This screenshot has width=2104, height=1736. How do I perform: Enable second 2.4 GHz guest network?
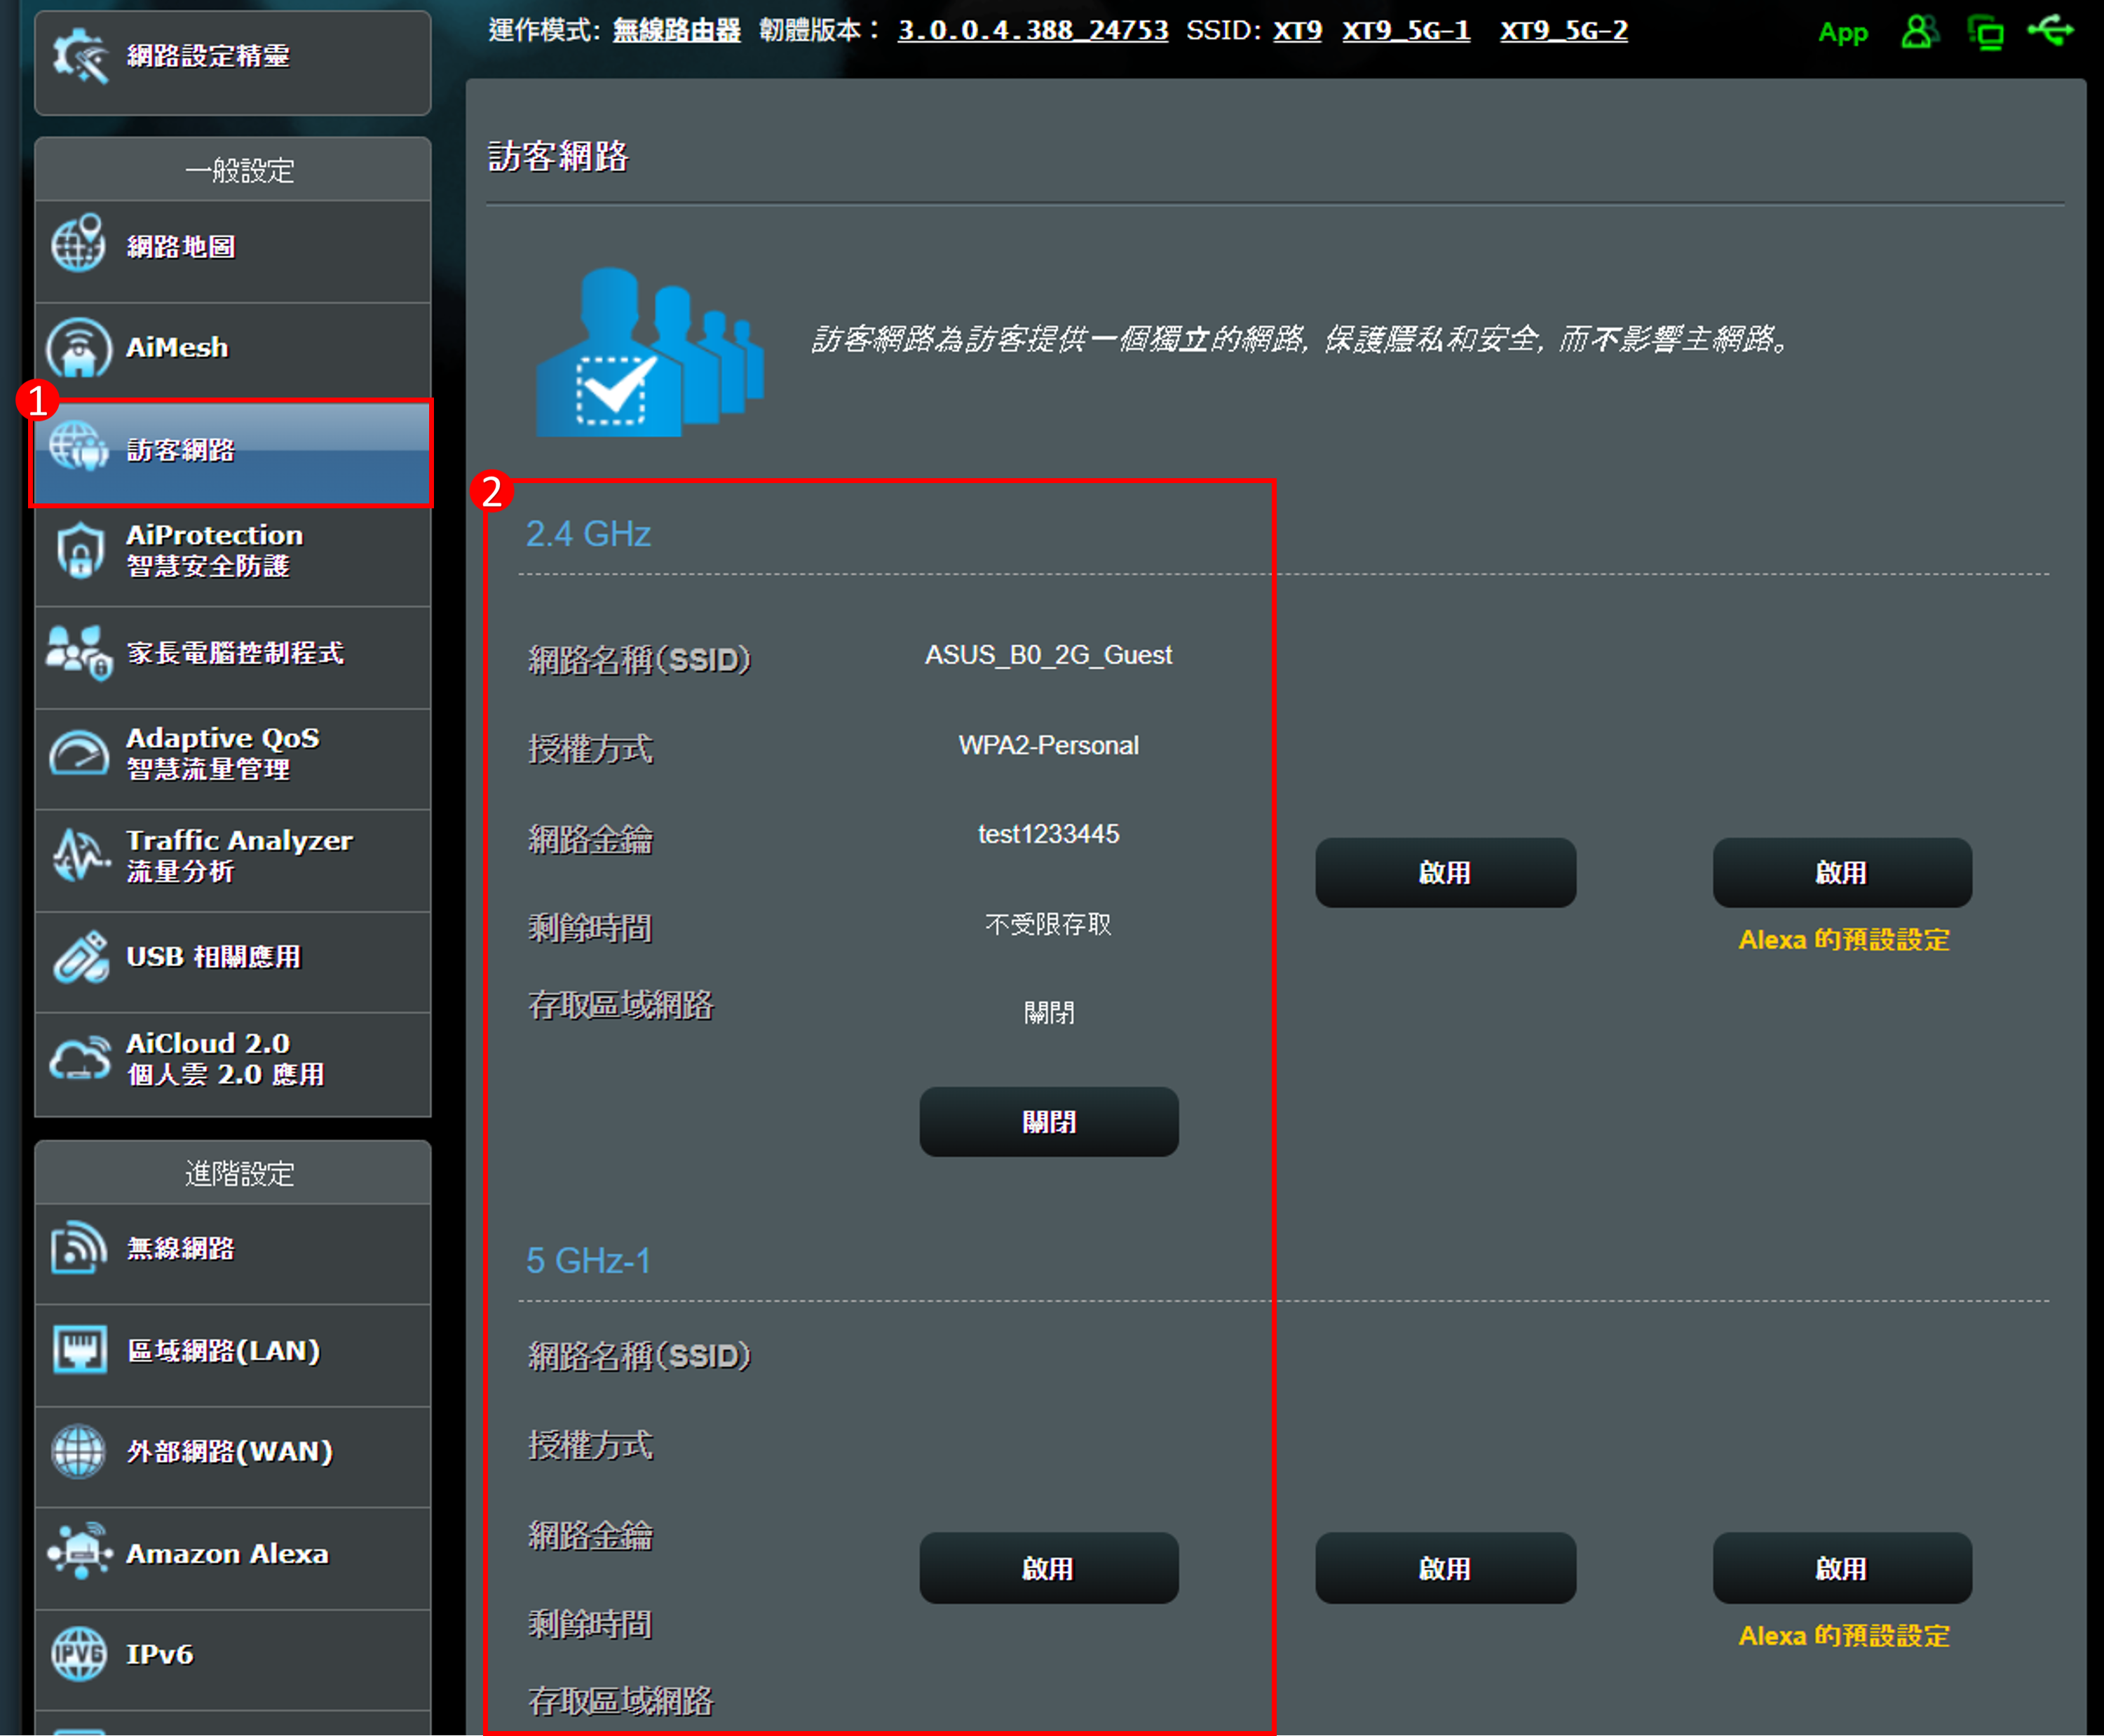tap(1445, 872)
